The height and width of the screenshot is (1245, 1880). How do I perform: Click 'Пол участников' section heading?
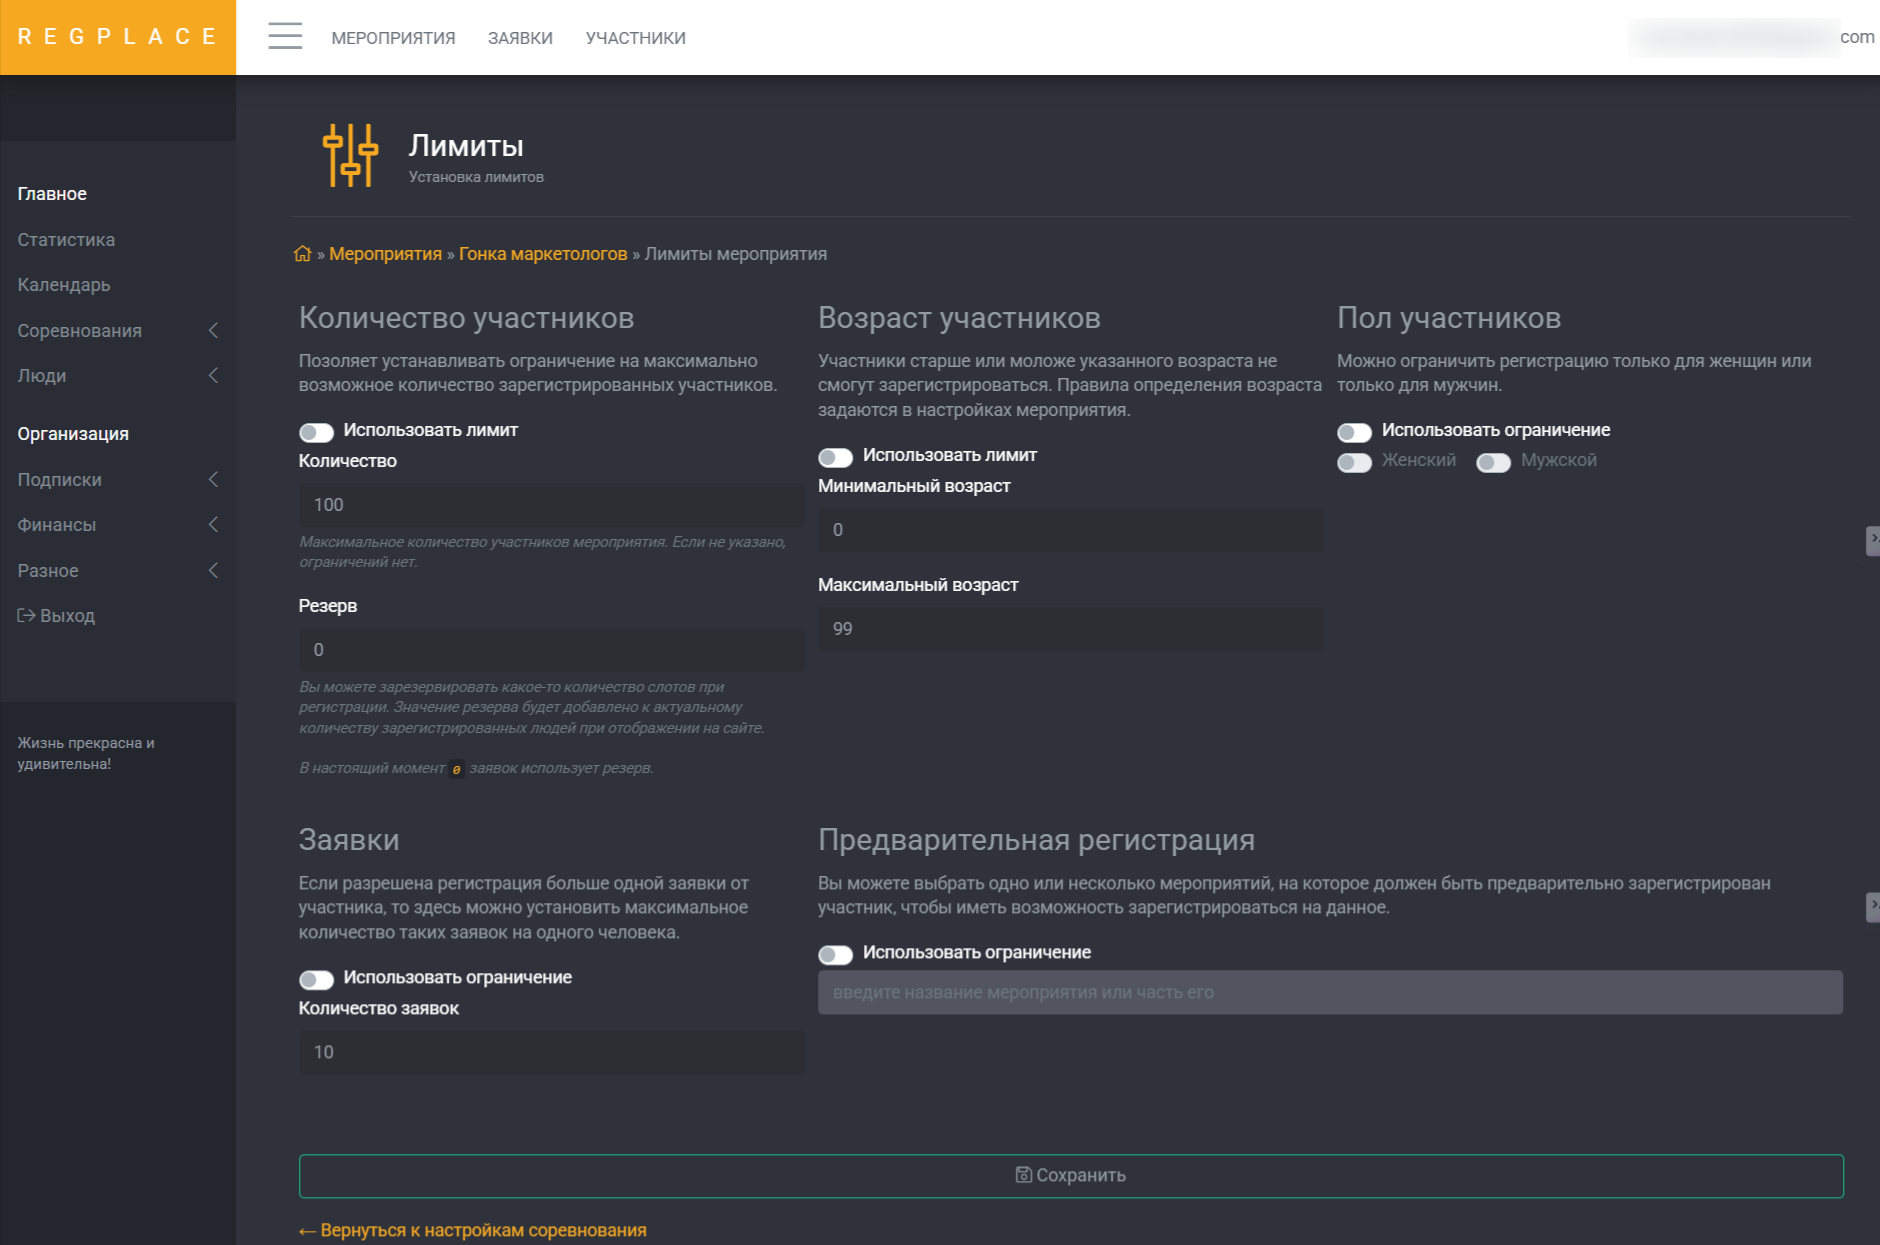pyautogui.click(x=1449, y=318)
